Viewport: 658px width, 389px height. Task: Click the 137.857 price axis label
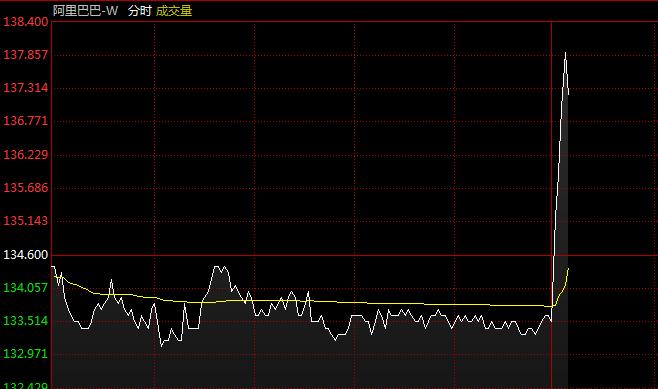(x=26, y=55)
